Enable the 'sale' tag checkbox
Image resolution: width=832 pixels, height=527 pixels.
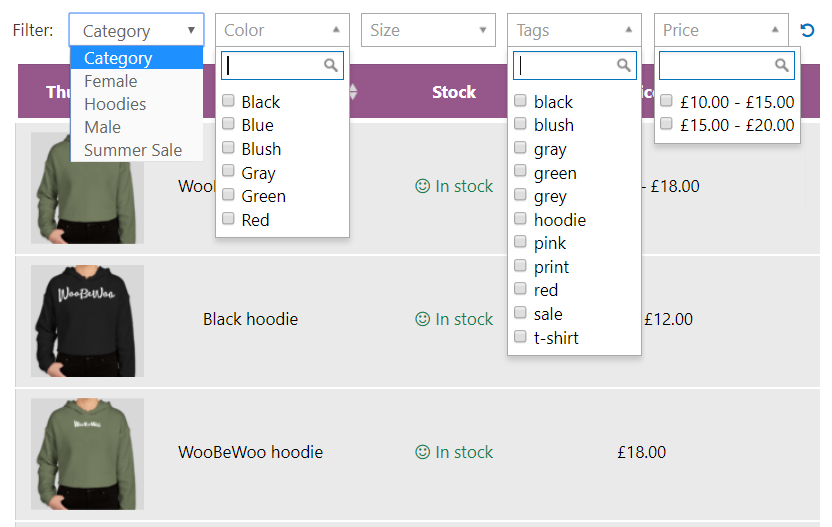pos(521,312)
